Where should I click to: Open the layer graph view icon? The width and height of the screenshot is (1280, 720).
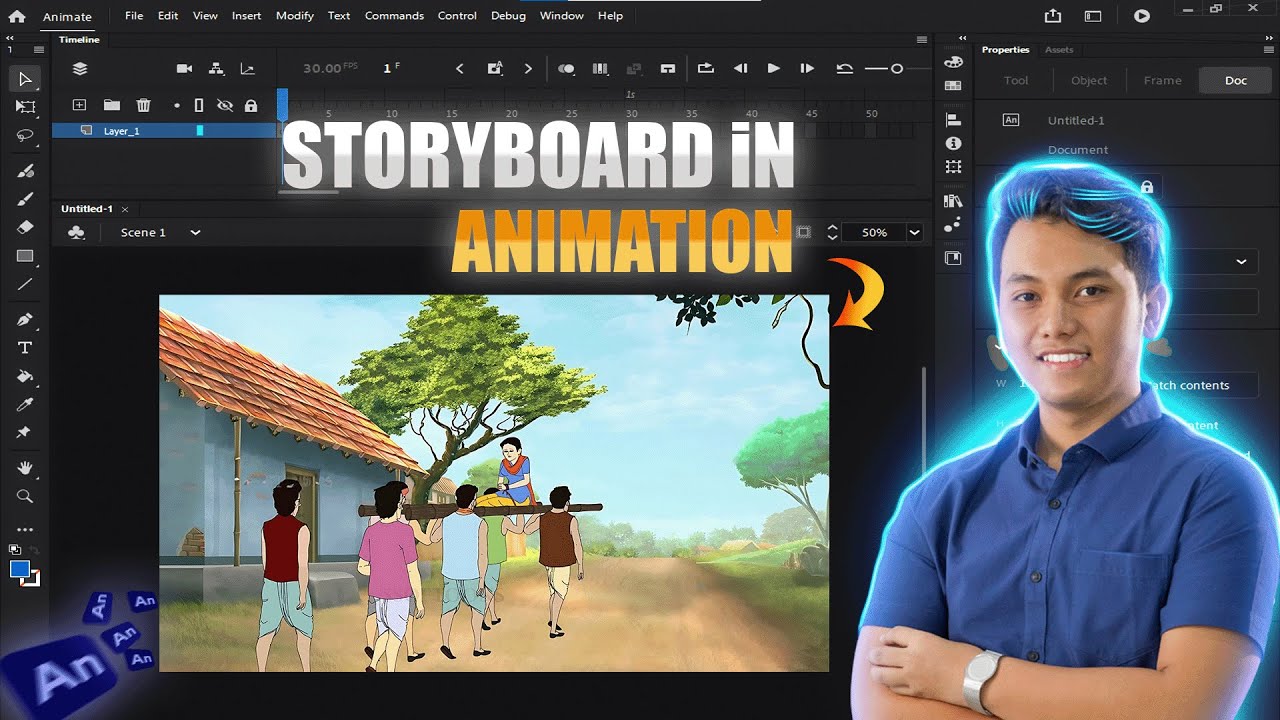point(247,69)
